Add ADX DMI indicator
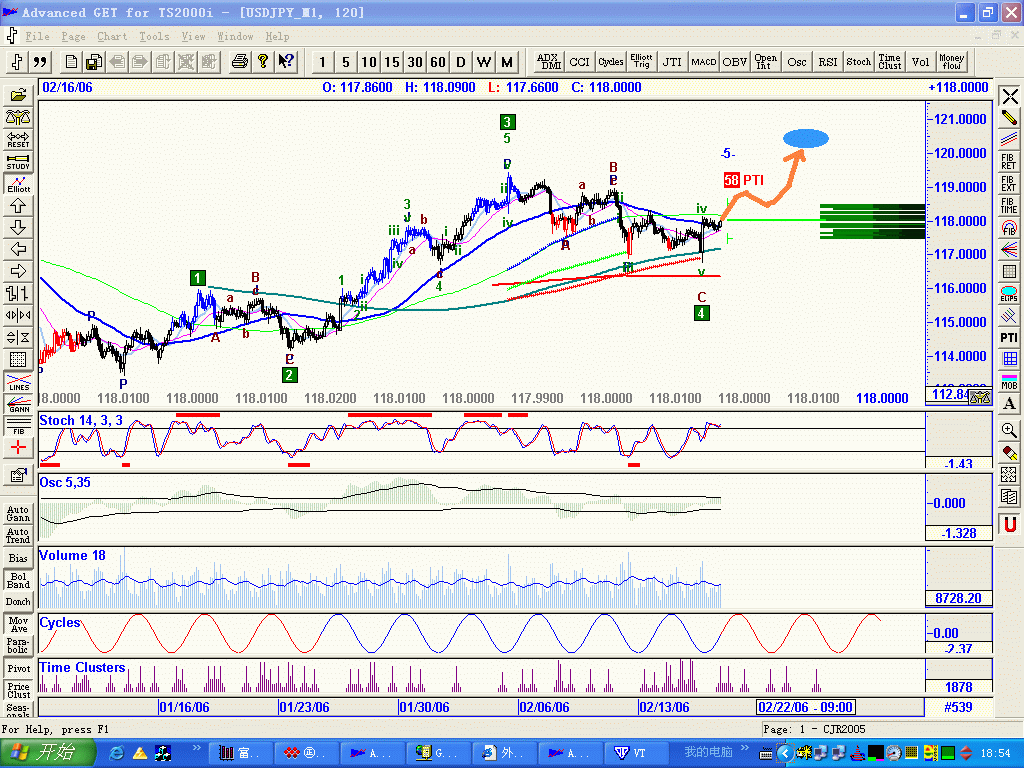Viewport: 1024px width, 768px height. [549, 62]
